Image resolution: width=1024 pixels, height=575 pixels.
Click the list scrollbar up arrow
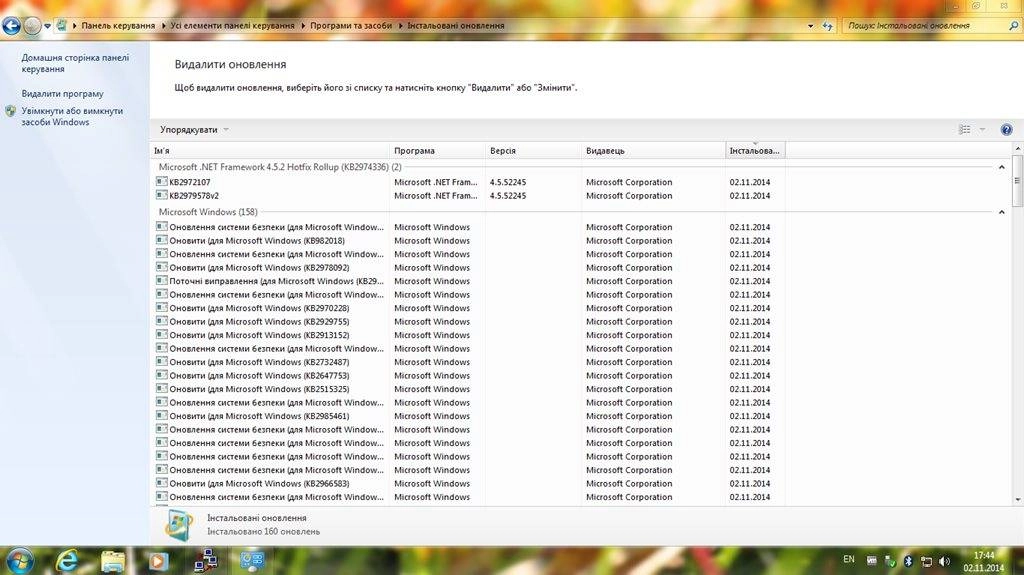[1017, 150]
